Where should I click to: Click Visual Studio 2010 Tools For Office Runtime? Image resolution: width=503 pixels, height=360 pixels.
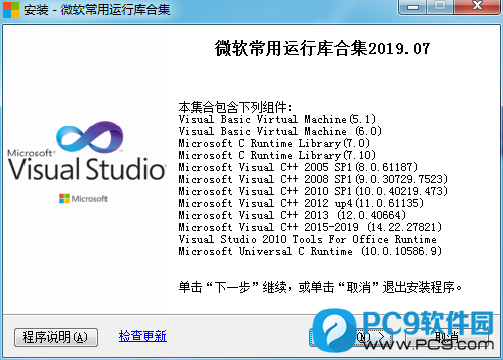point(307,239)
